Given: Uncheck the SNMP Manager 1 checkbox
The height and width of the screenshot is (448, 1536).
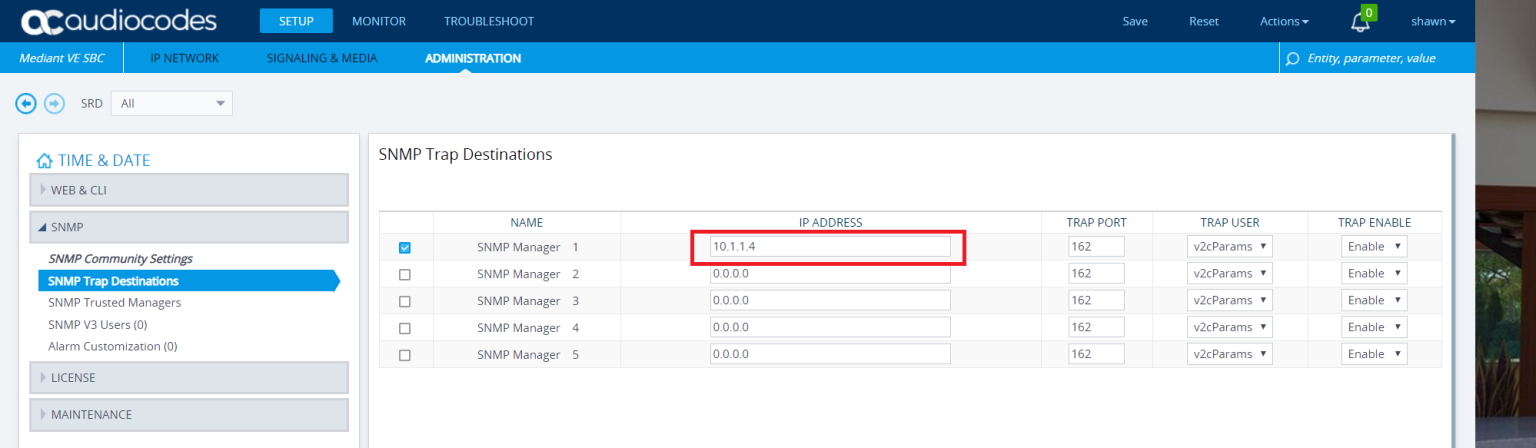Looking at the screenshot, I should 405,248.
